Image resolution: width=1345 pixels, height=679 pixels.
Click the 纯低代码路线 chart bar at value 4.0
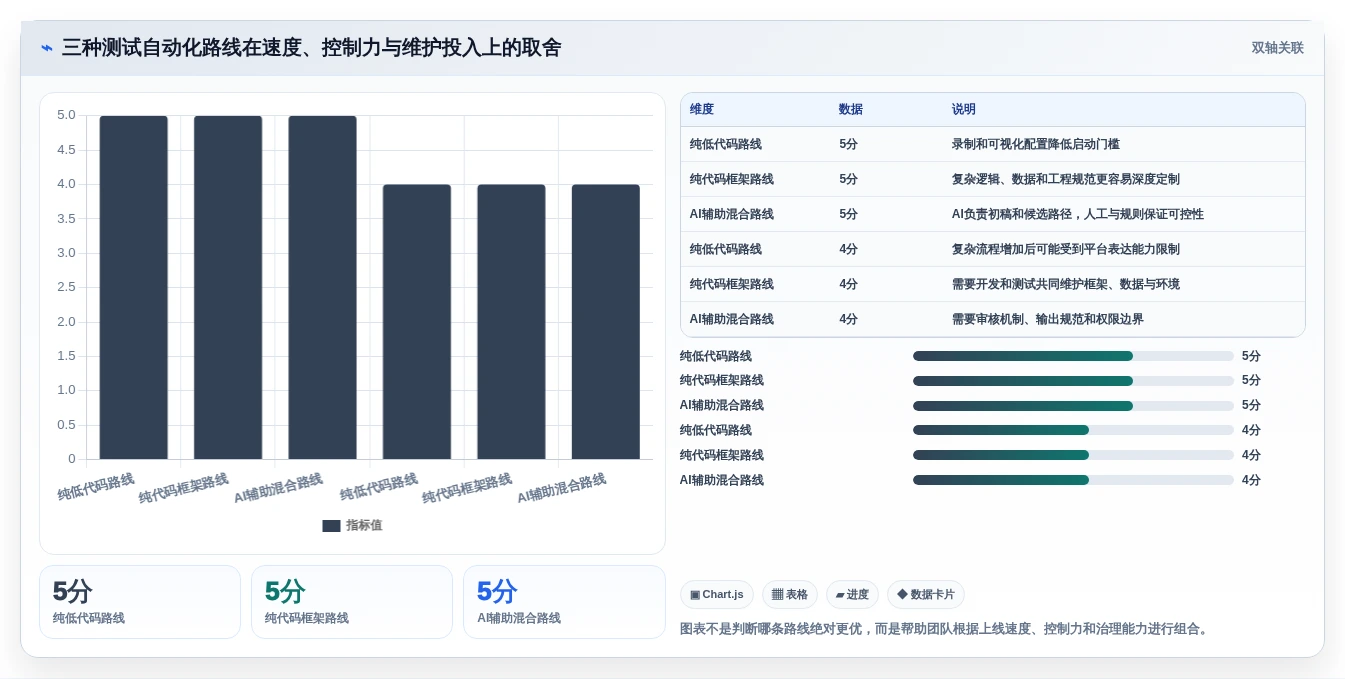click(417, 322)
